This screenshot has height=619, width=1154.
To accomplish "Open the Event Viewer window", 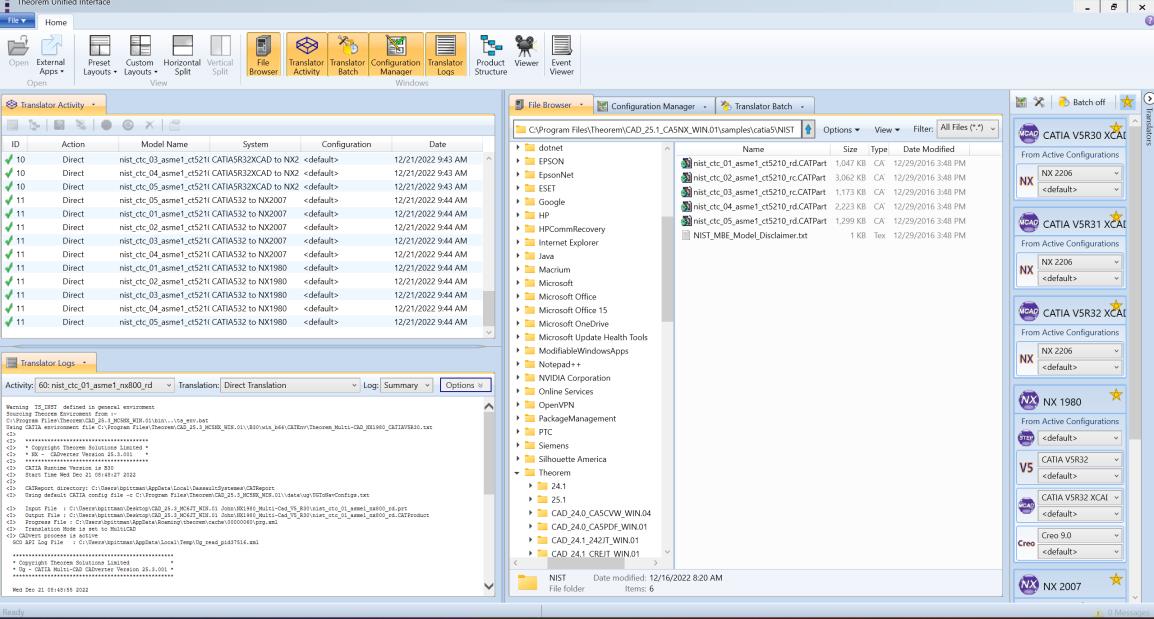I will 562,55.
